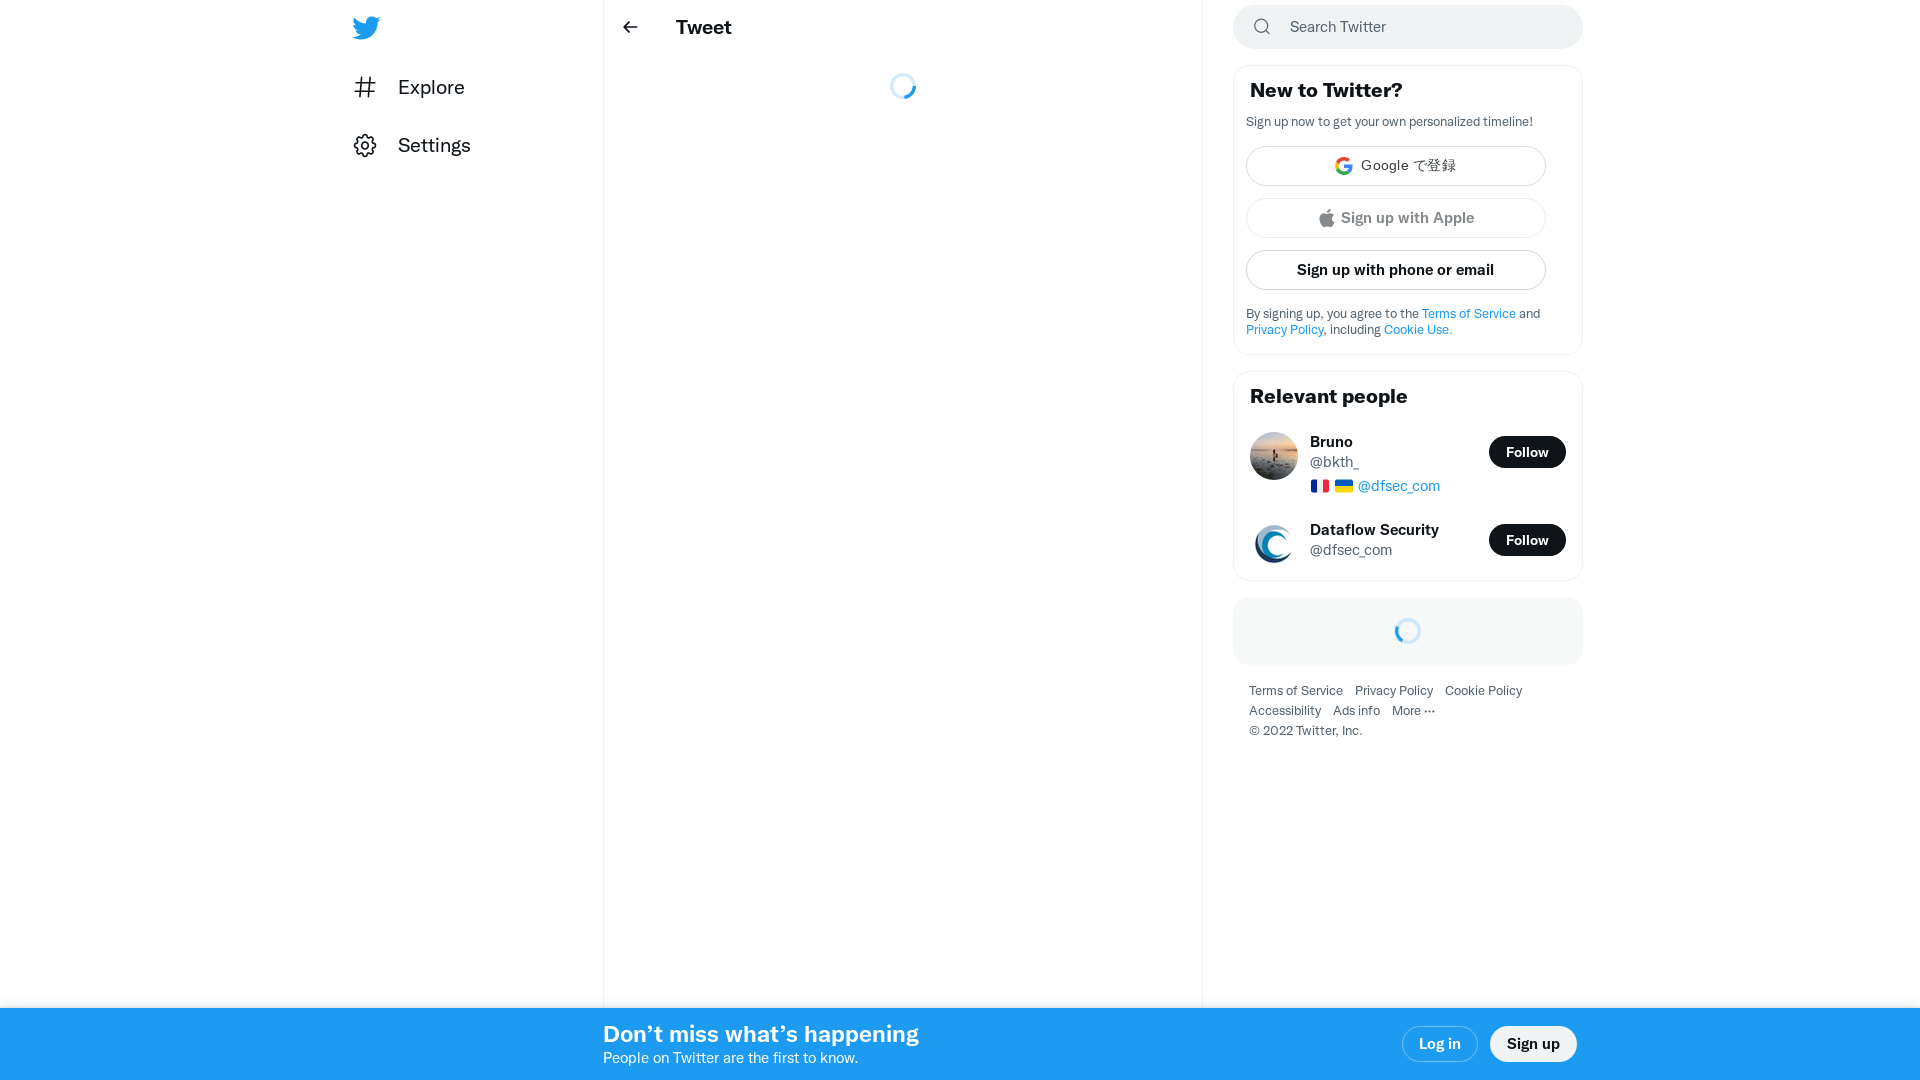This screenshot has height=1080, width=1920.
Task: Open Bruno's profile avatar
Action: (x=1273, y=455)
